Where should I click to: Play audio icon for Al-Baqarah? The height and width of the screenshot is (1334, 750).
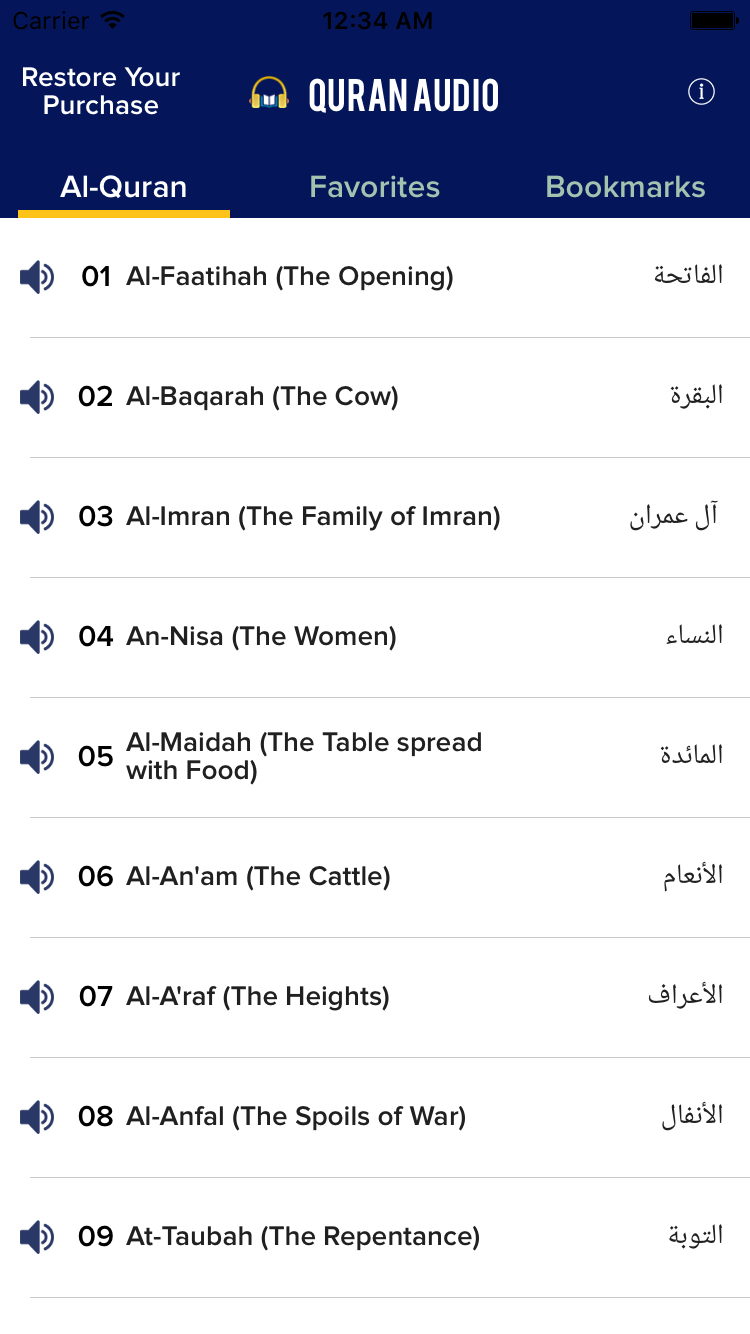pyautogui.click(x=37, y=397)
